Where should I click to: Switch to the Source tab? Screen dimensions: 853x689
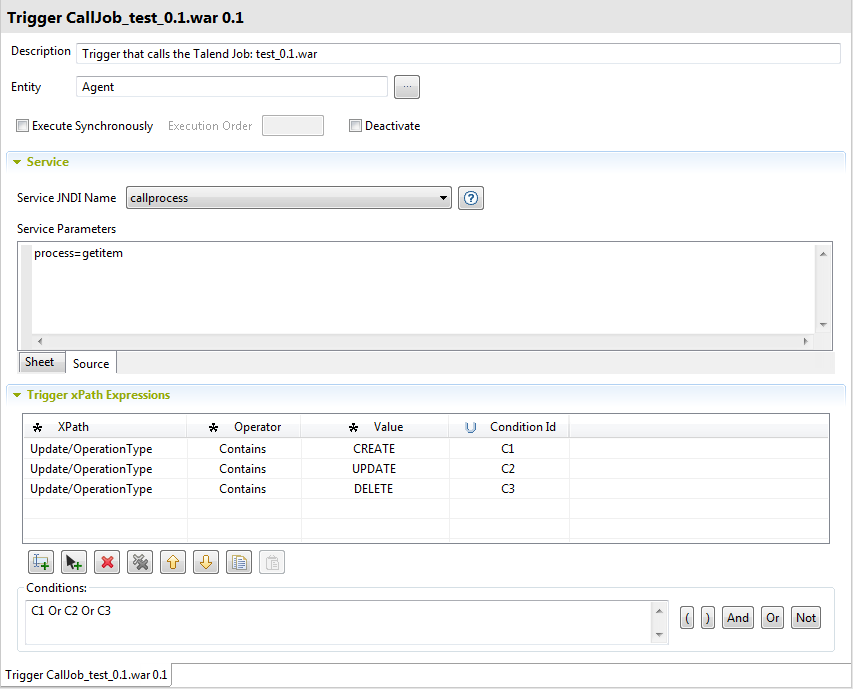click(x=91, y=363)
